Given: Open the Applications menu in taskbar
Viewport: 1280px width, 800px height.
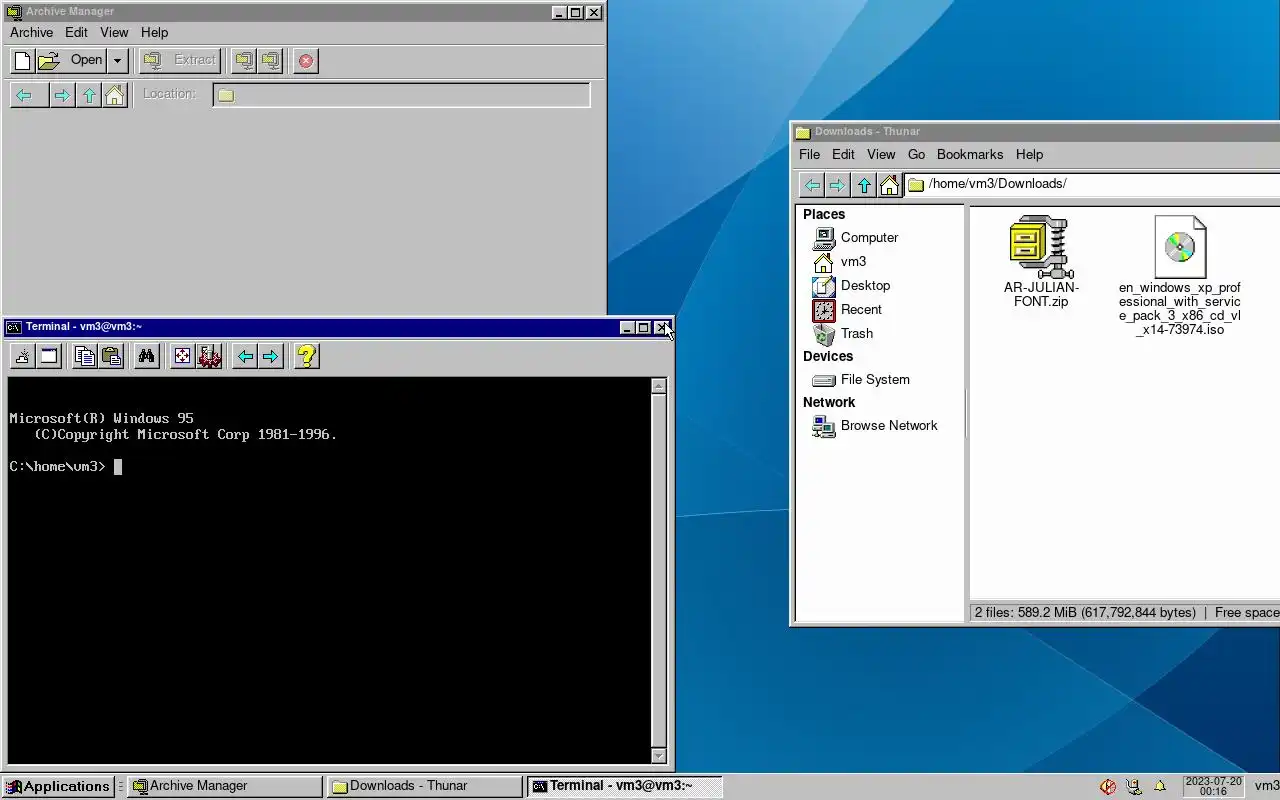Looking at the screenshot, I should click(x=58, y=786).
